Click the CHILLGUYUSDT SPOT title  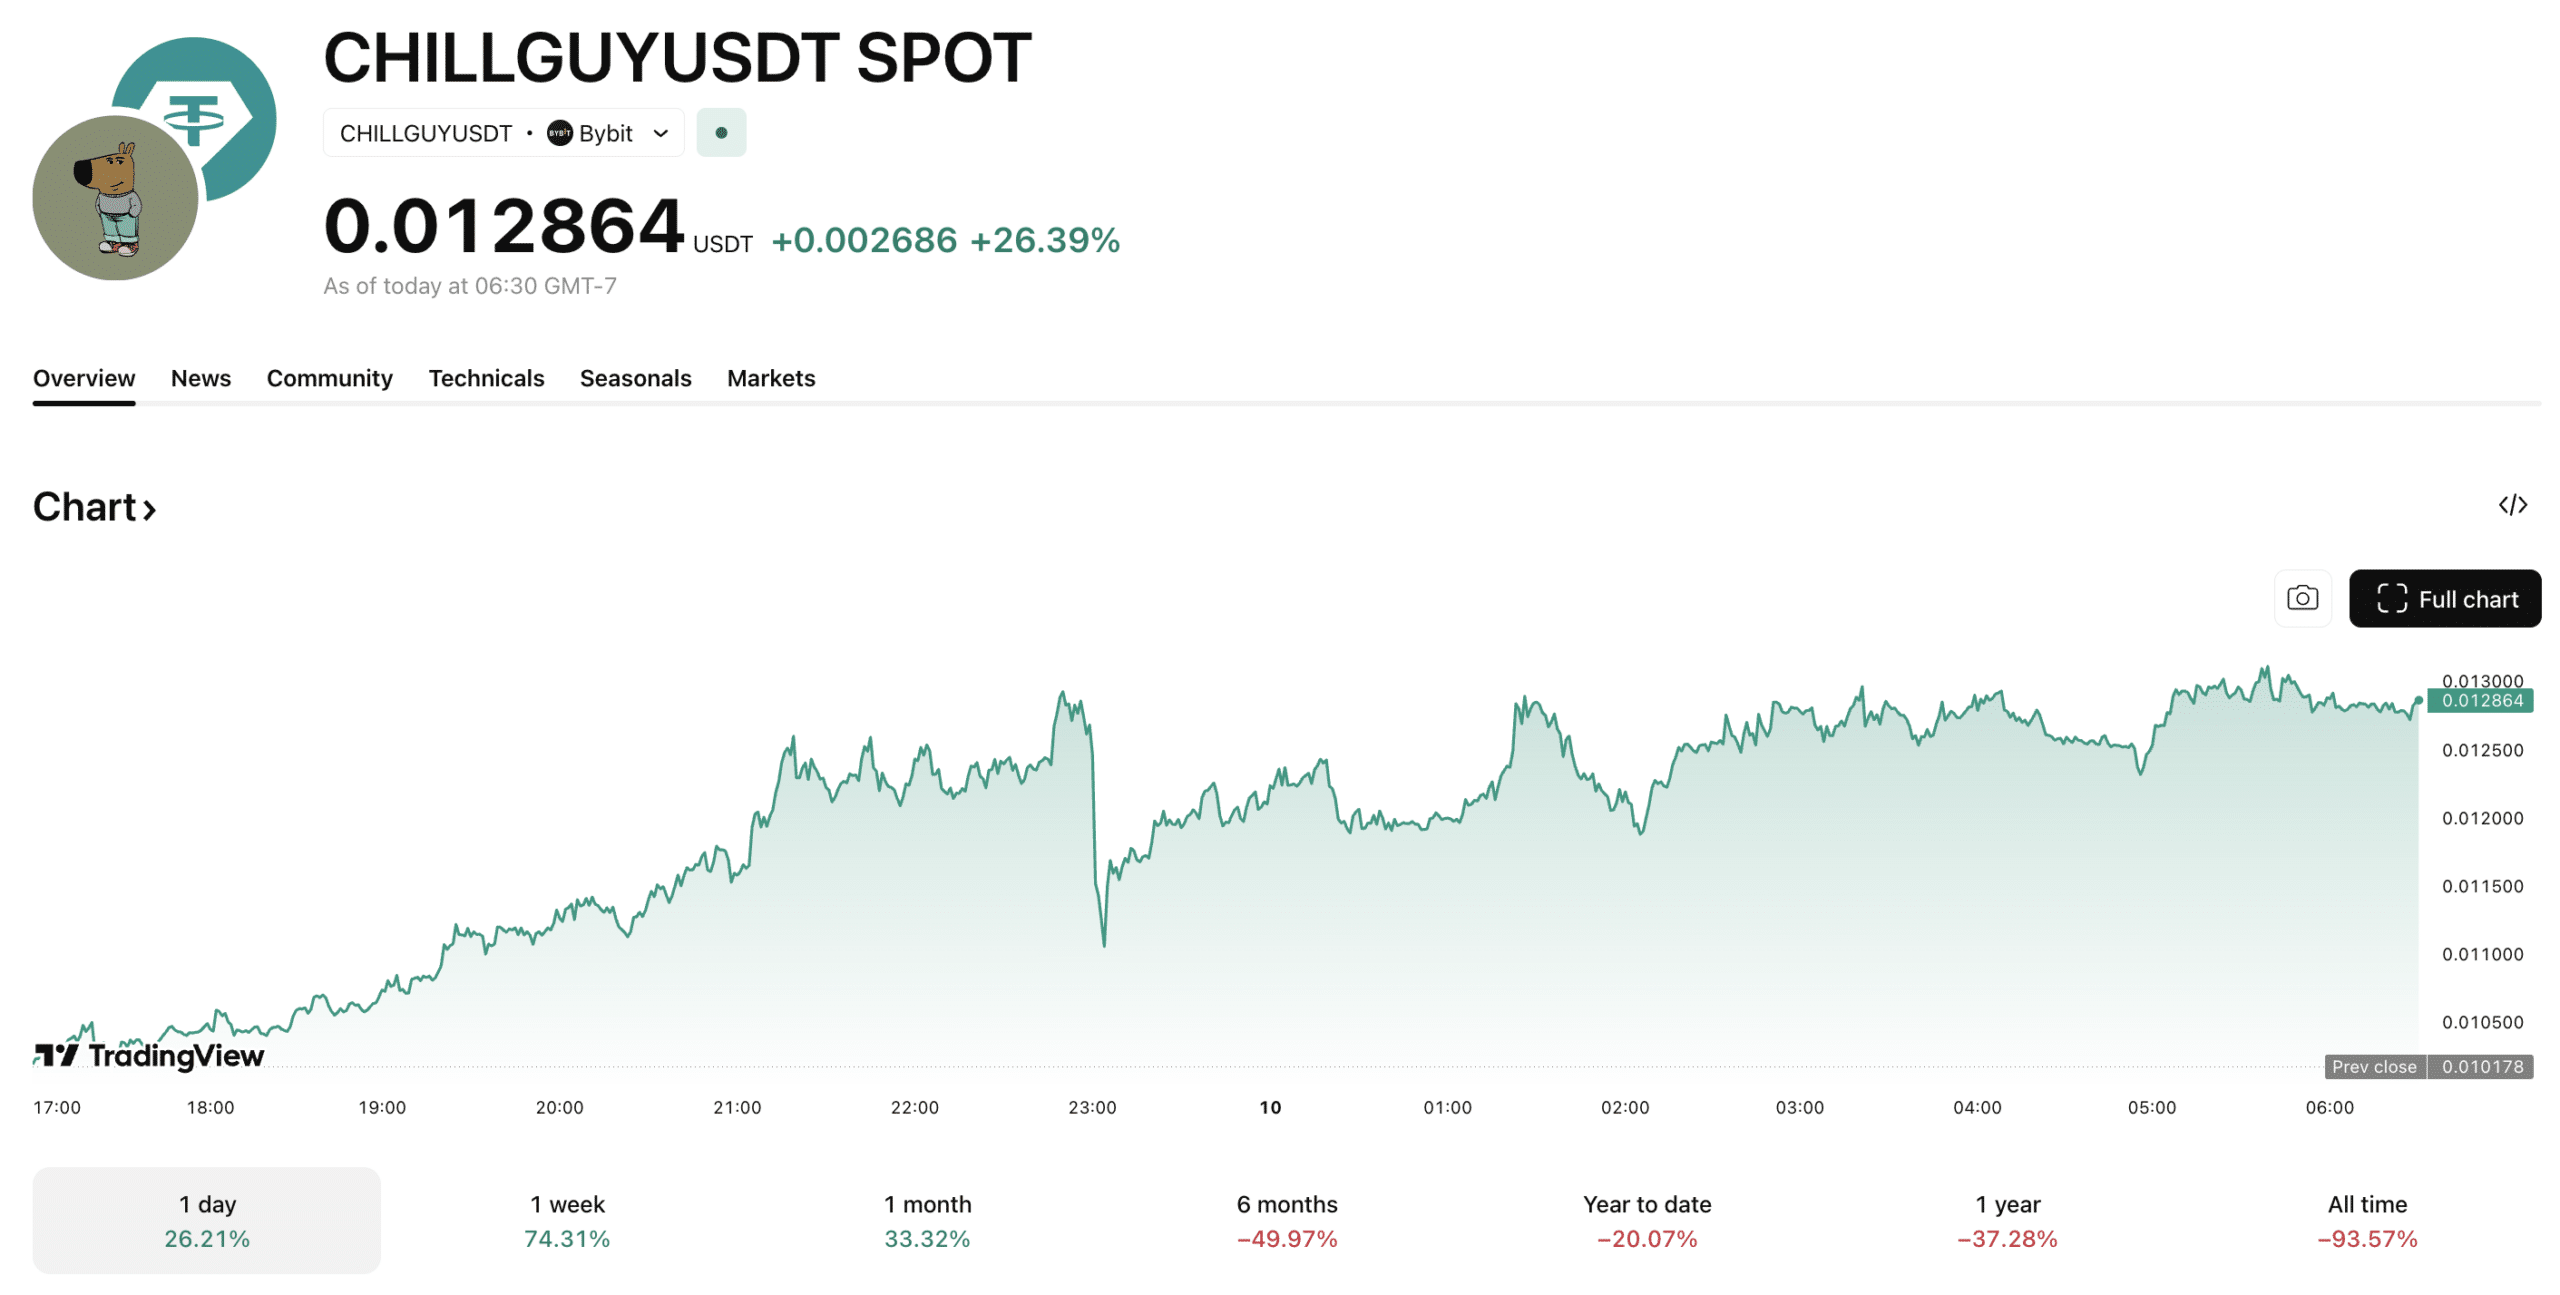click(677, 57)
